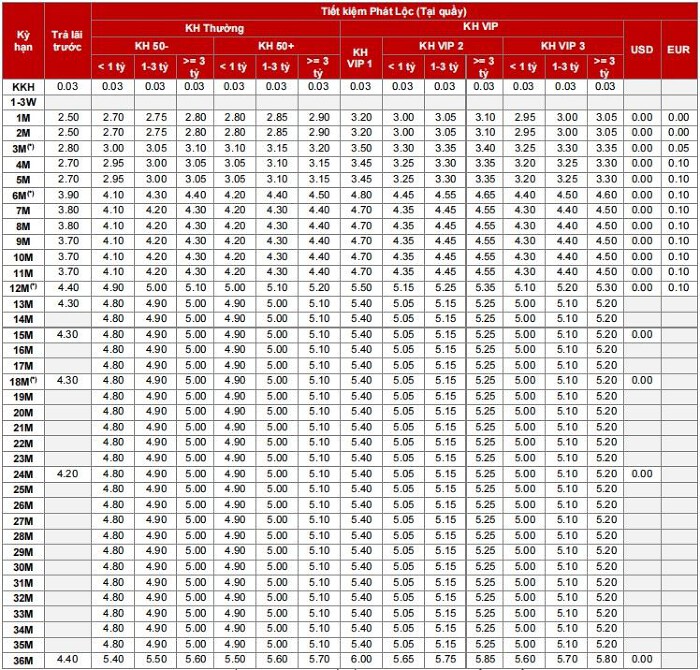Image resolution: width=700 pixels, height=670 pixels.
Task: Click the 18M(*) term row label
Action: coord(23,382)
